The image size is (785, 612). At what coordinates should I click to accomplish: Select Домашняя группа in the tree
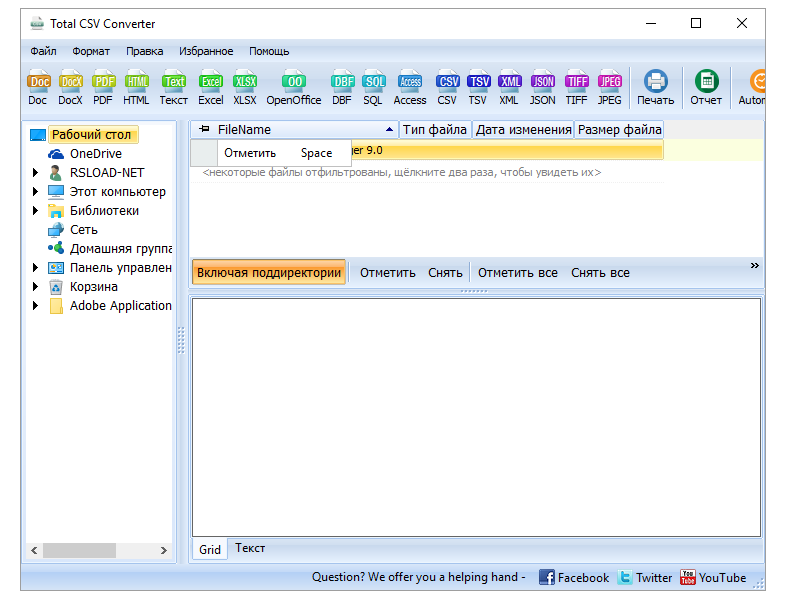121,249
